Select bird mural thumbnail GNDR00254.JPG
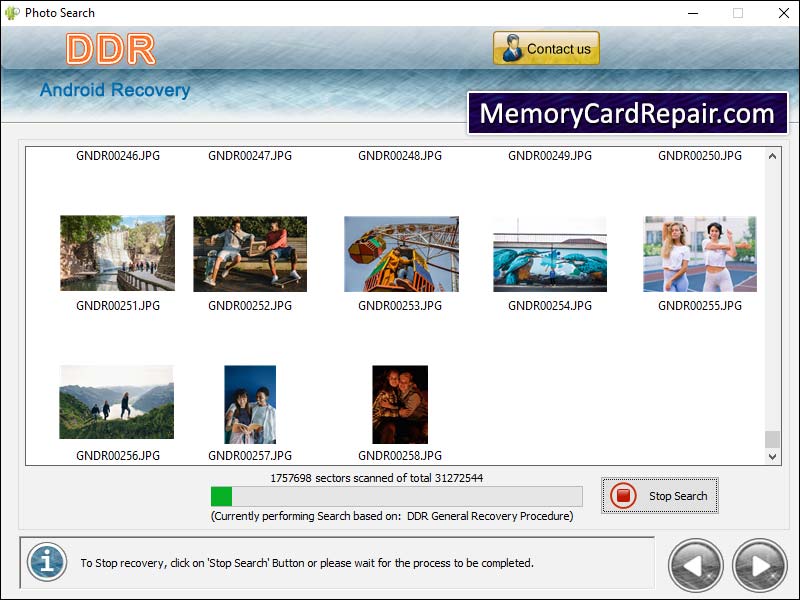 [x=550, y=254]
